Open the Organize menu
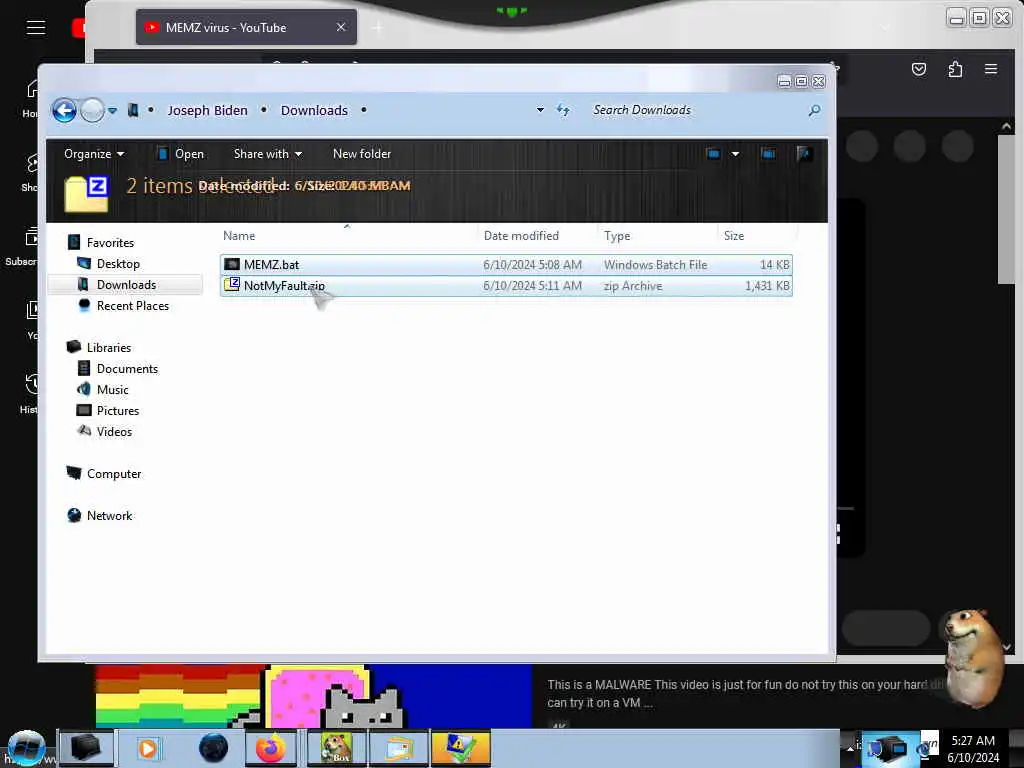 pos(93,154)
